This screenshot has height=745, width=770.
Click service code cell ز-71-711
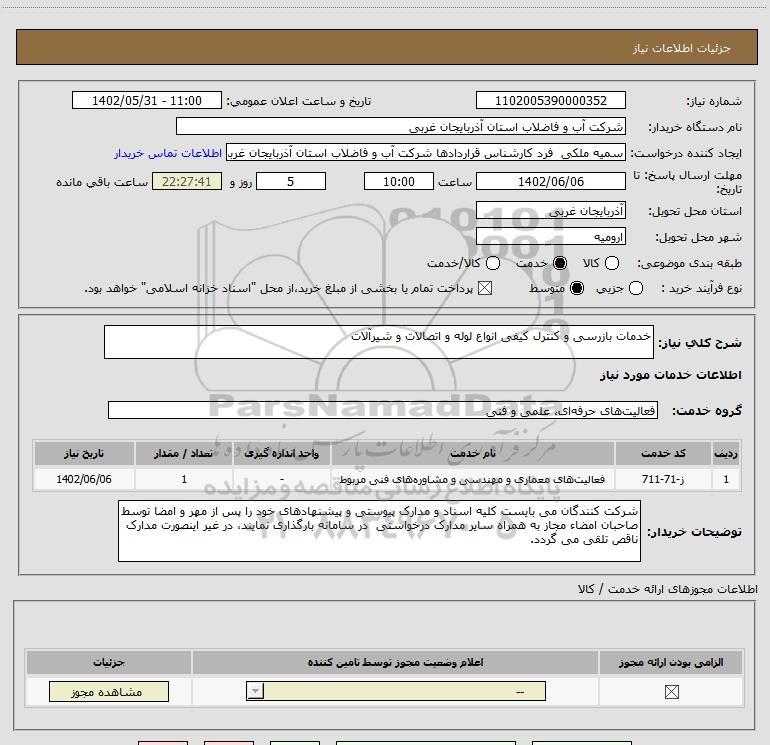pos(663,479)
